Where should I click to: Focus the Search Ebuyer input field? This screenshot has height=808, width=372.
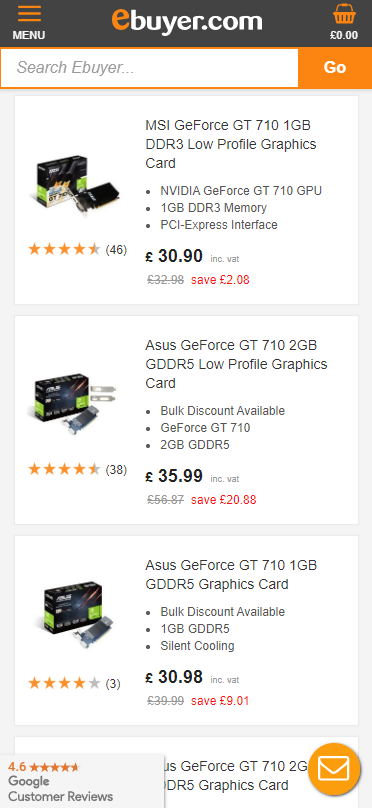click(x=149, y=68)
